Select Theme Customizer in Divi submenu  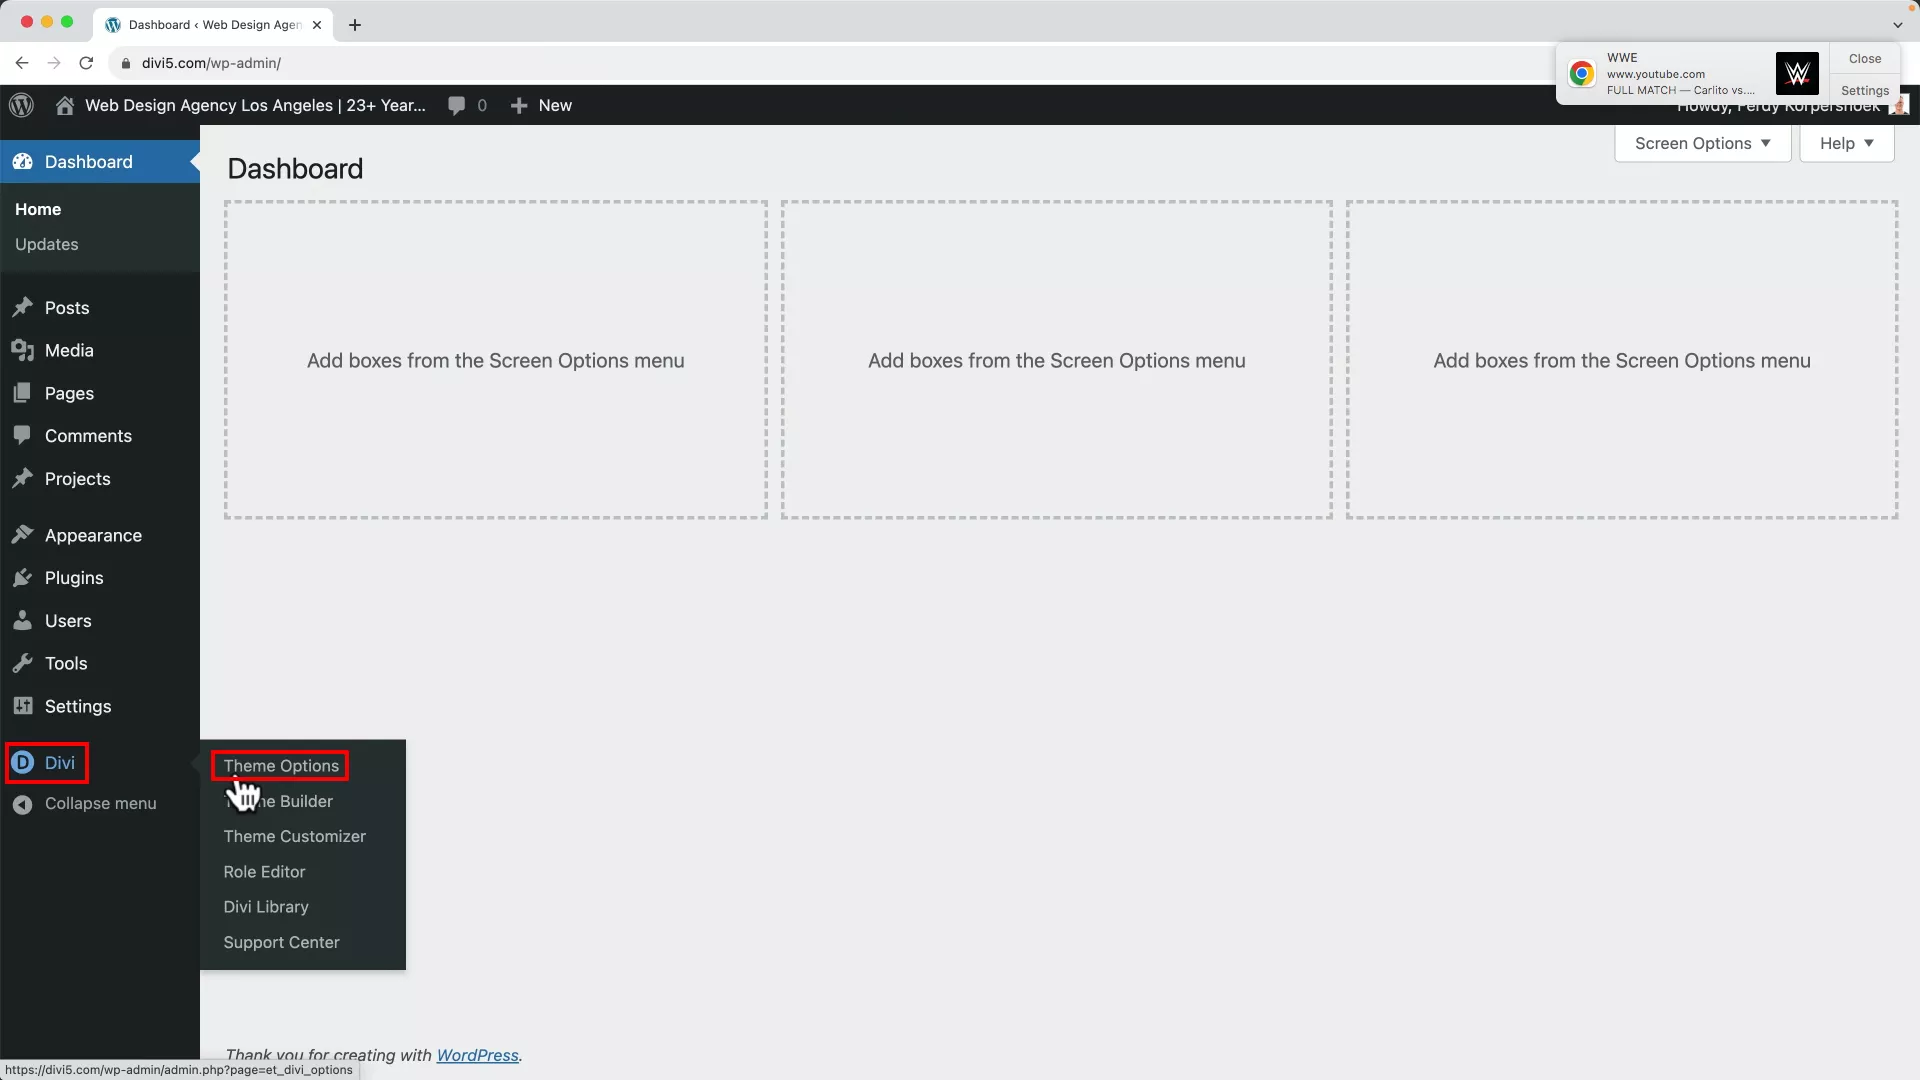(x=294, y=836)
